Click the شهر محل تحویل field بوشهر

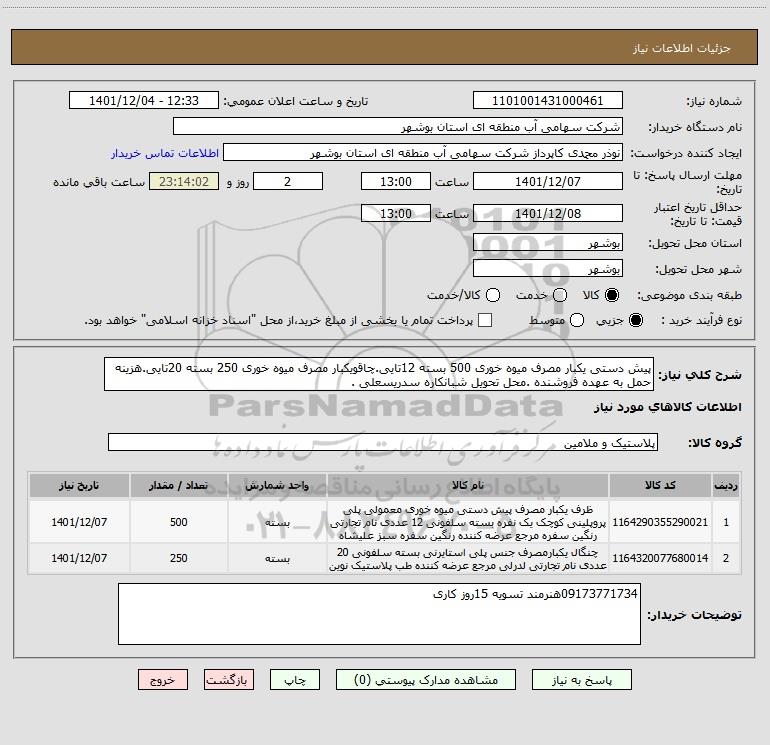[548, 268]
